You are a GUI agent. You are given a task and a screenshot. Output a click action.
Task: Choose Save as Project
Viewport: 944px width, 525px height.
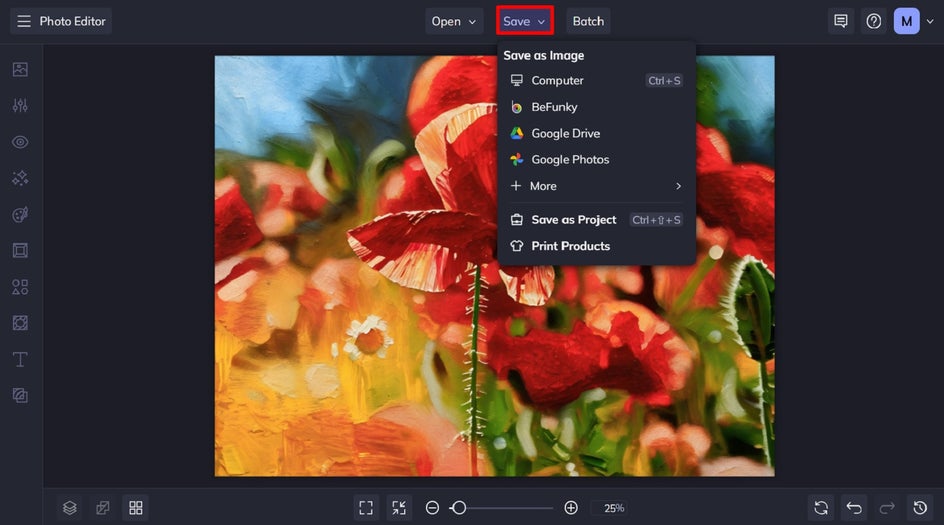596,220
